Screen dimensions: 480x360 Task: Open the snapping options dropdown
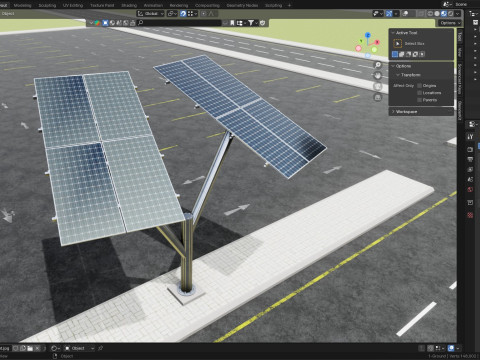(x=192, y=13)
